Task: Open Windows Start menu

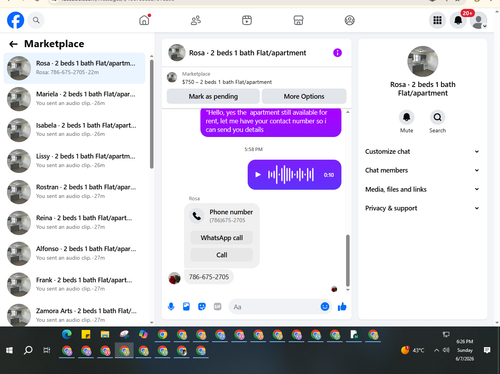Action: (x=9, y=350)
